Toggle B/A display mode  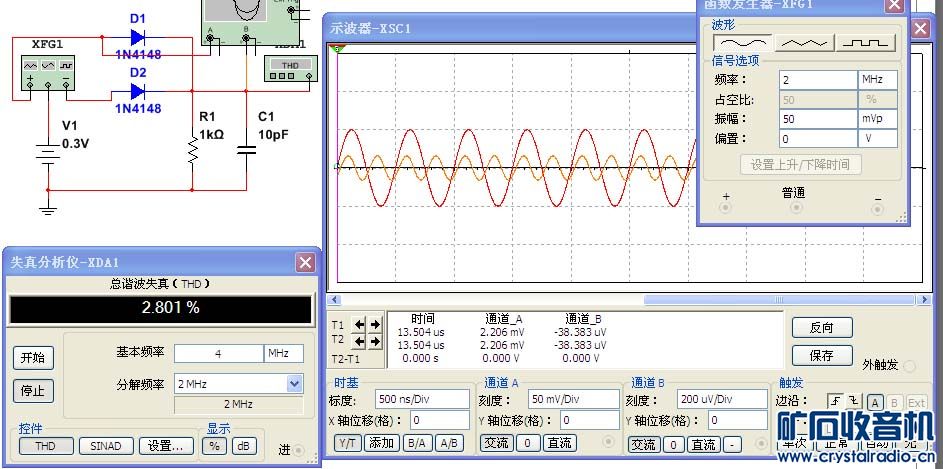click(x=416, y=444)
